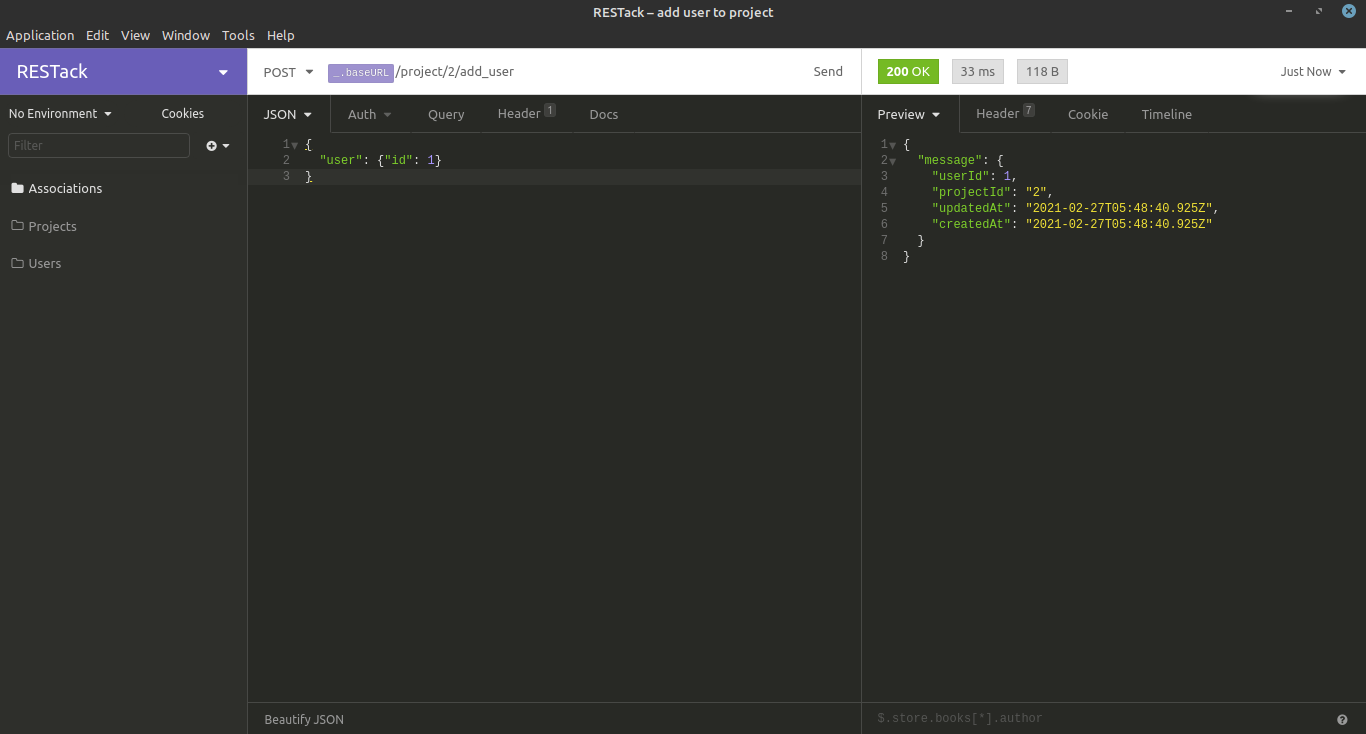Screen dimensions: 1366x734
Task: Click the 118 B response size badge
Action: coord(1042,72)
